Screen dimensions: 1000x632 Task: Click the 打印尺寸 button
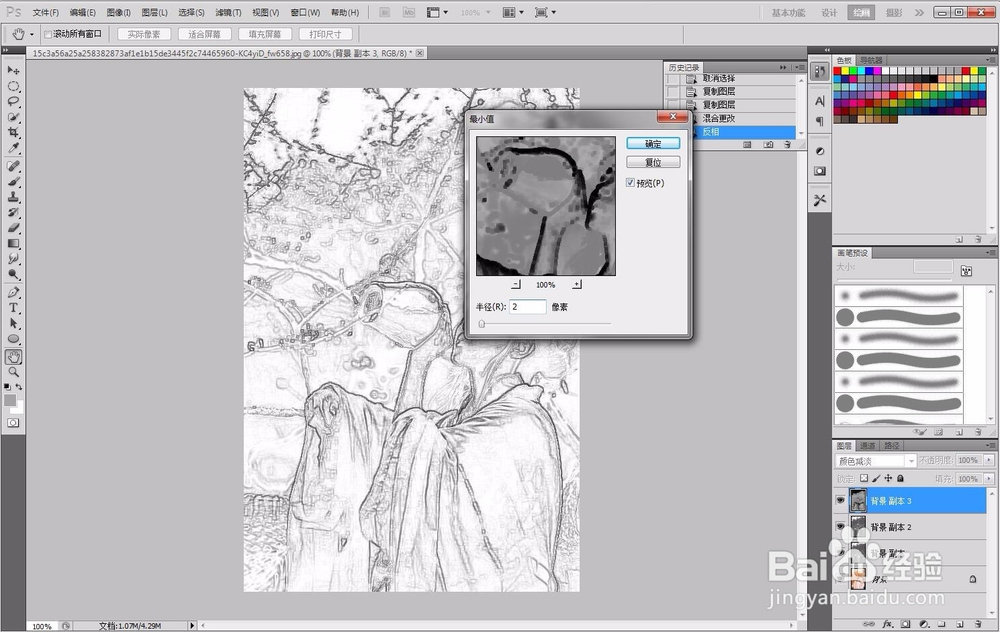(325, 34)
